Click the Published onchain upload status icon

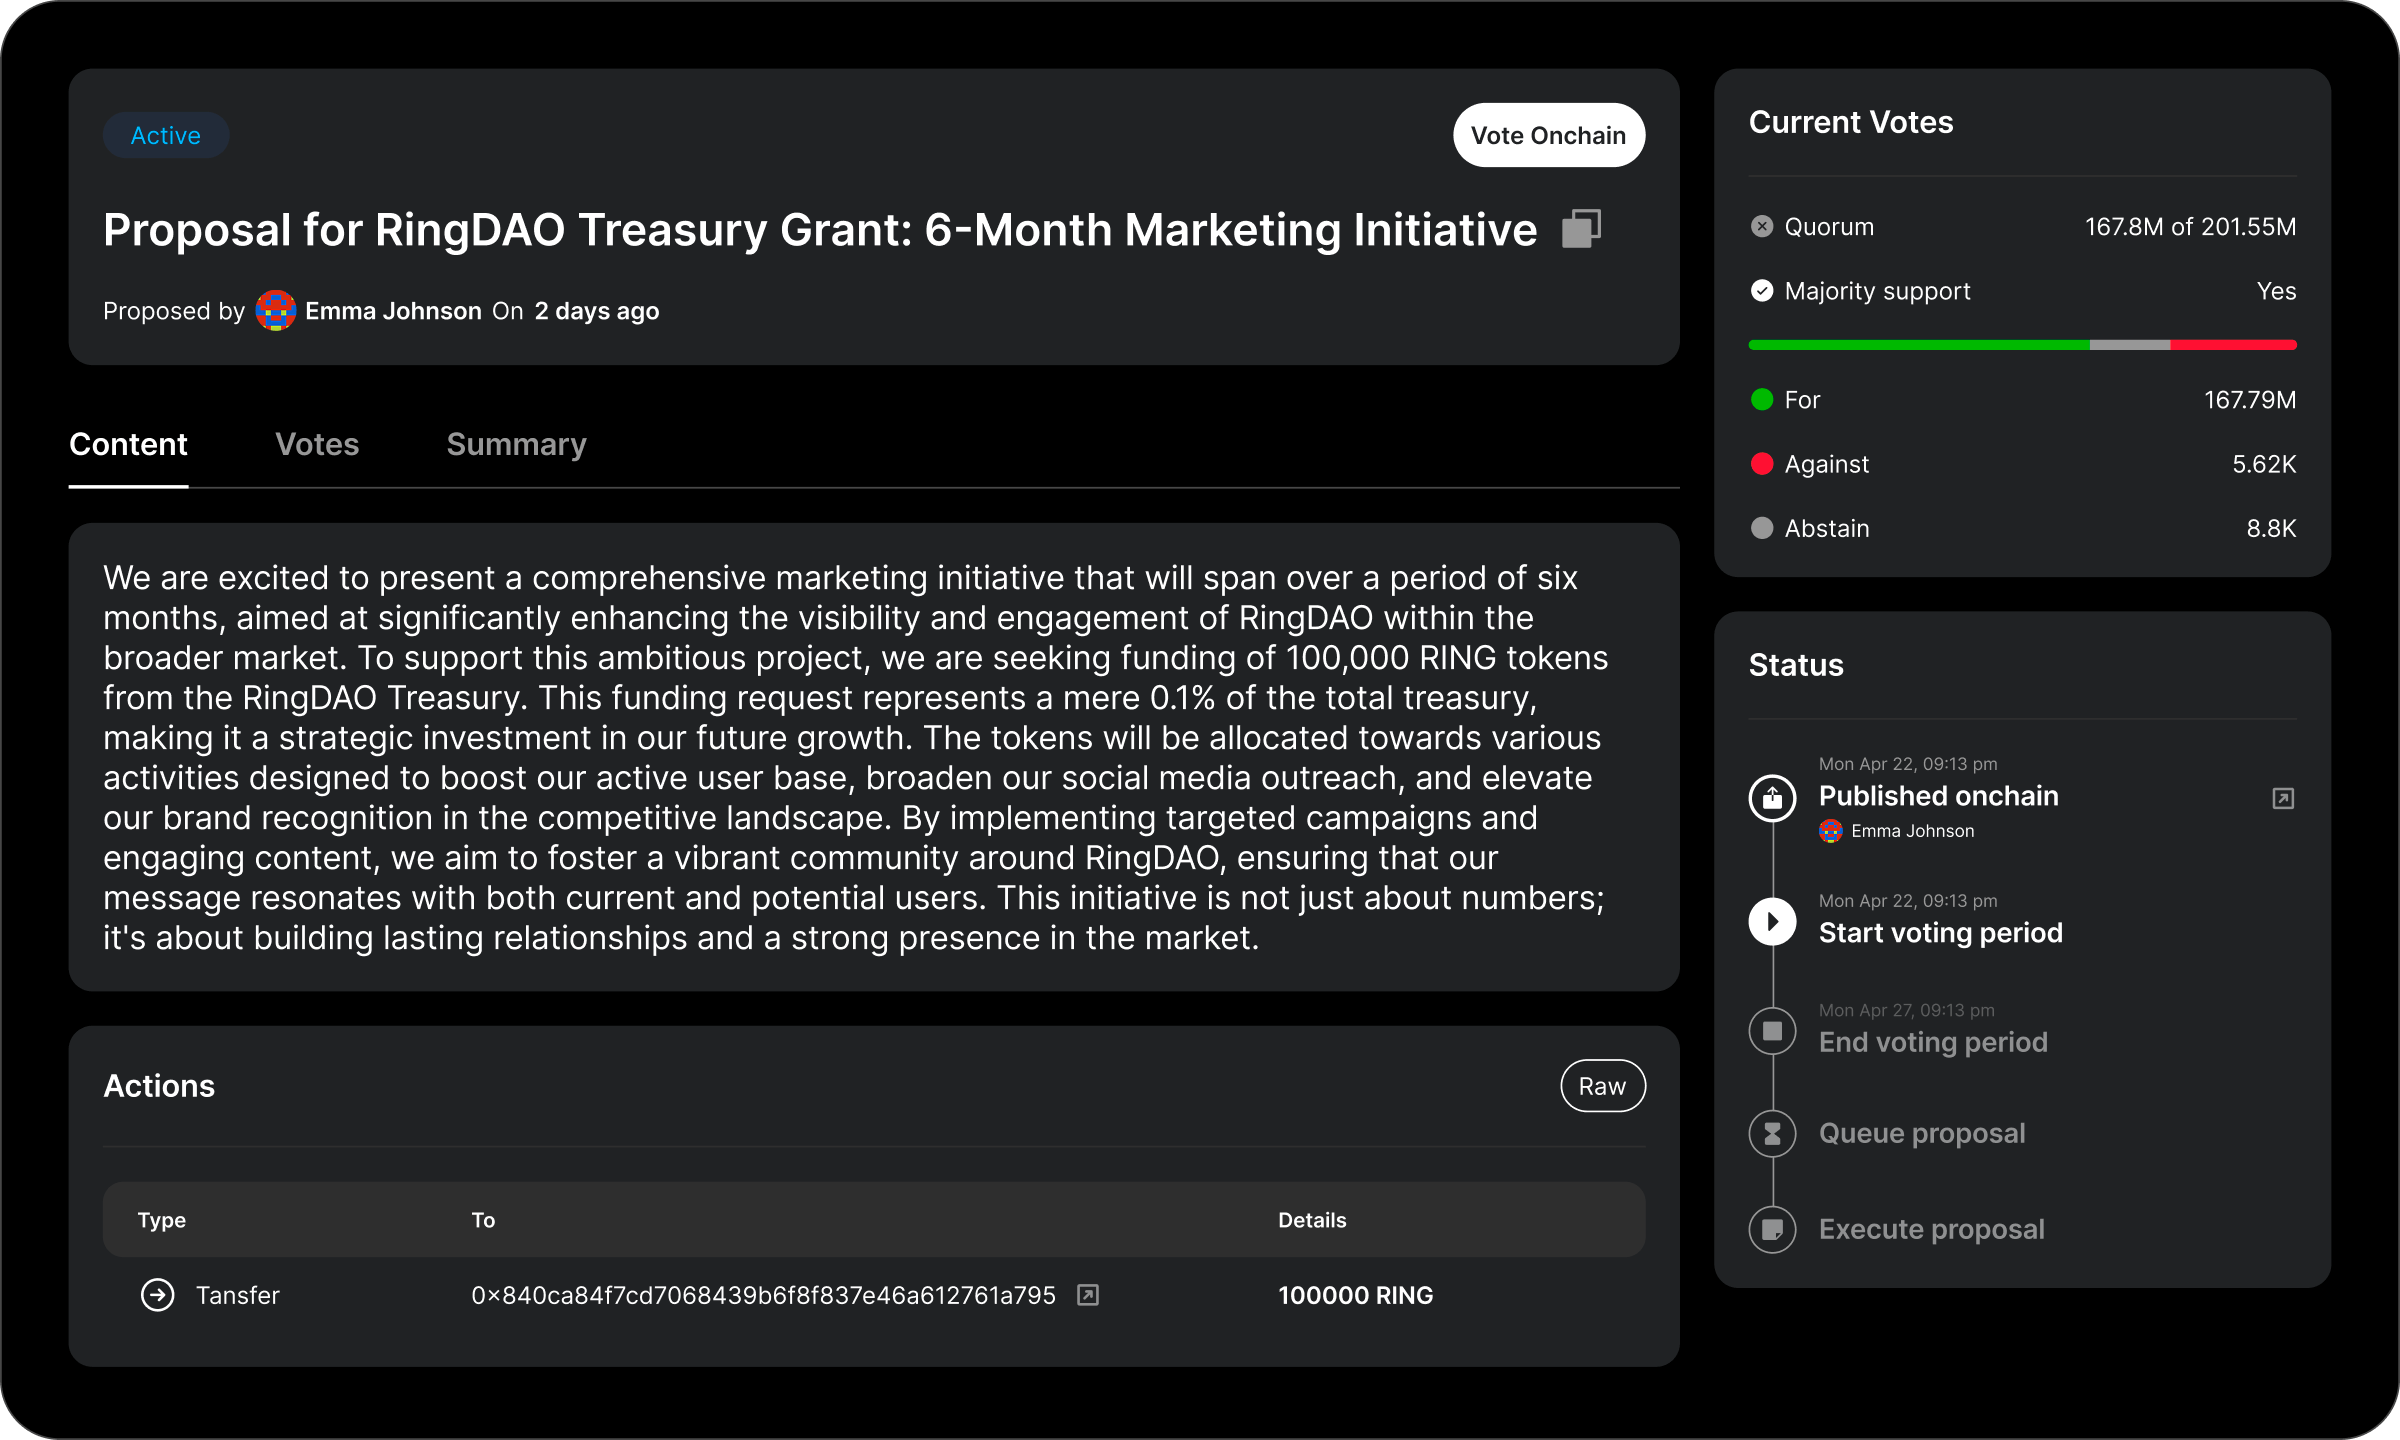click(1772, 798)
